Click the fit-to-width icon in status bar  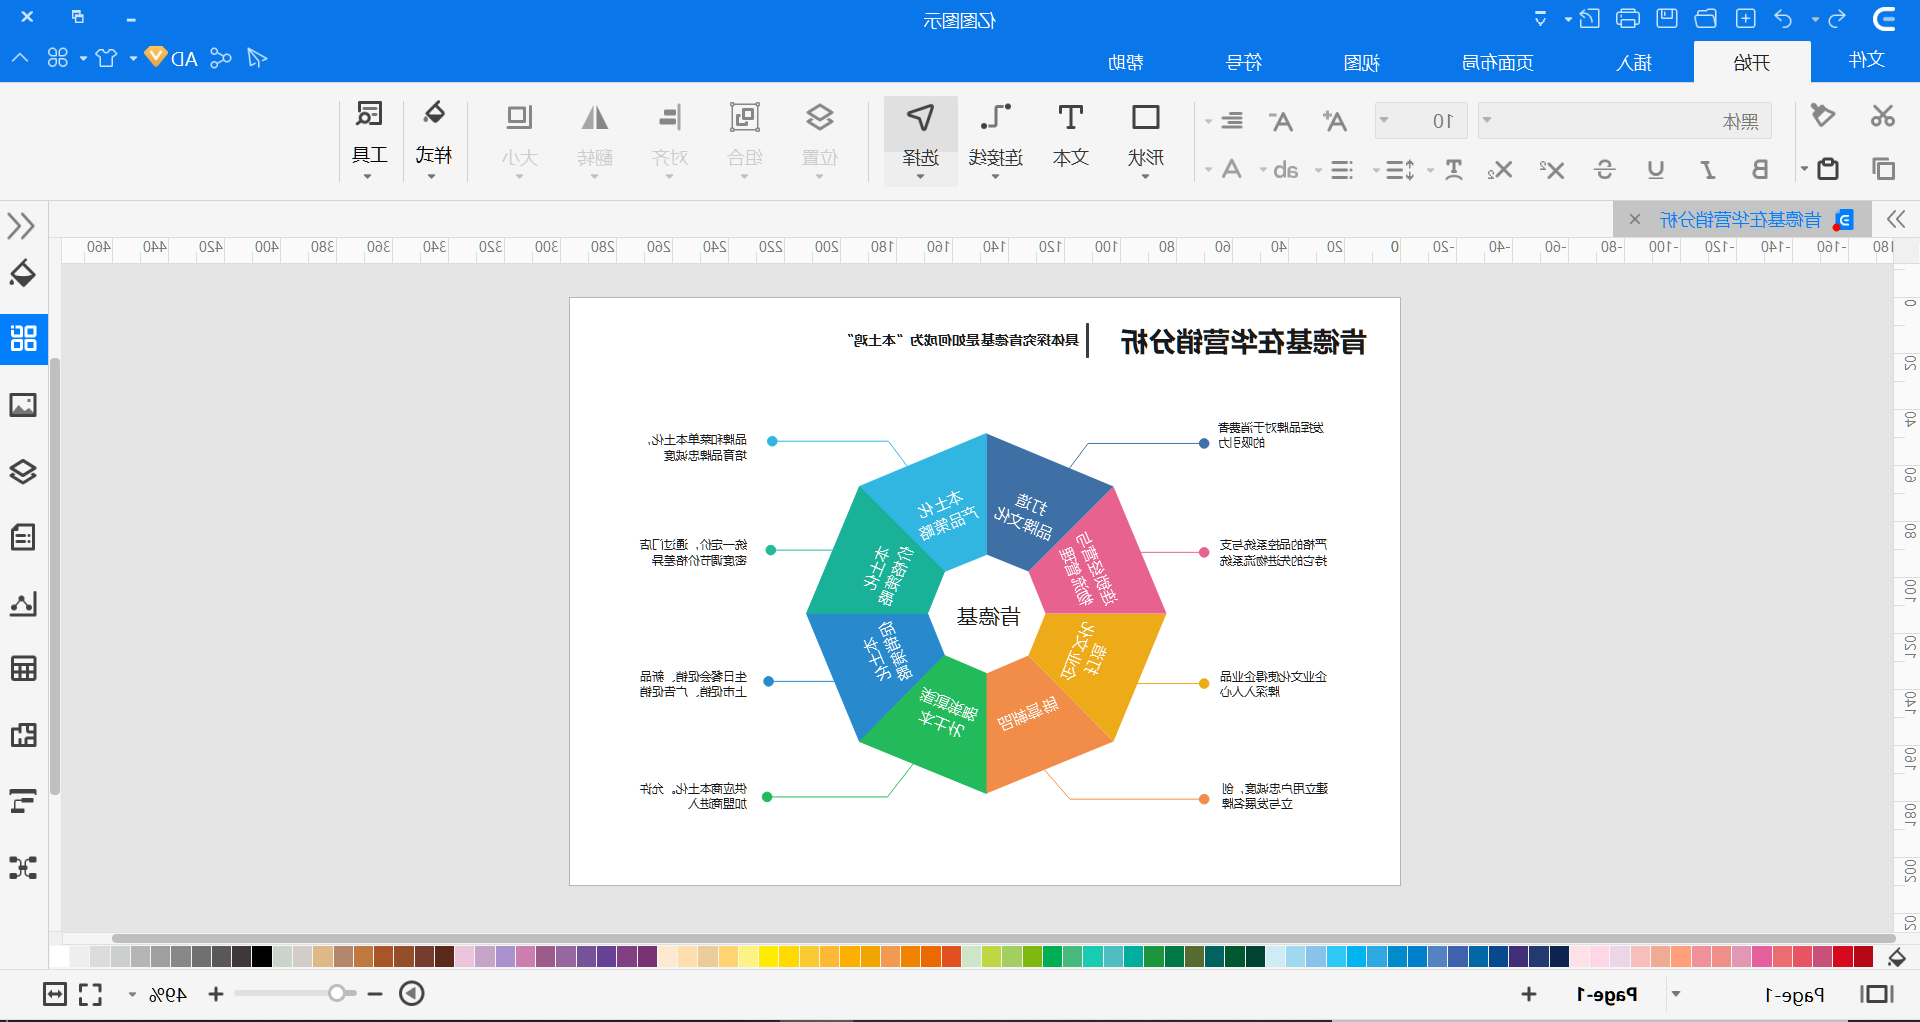(55, 994)
